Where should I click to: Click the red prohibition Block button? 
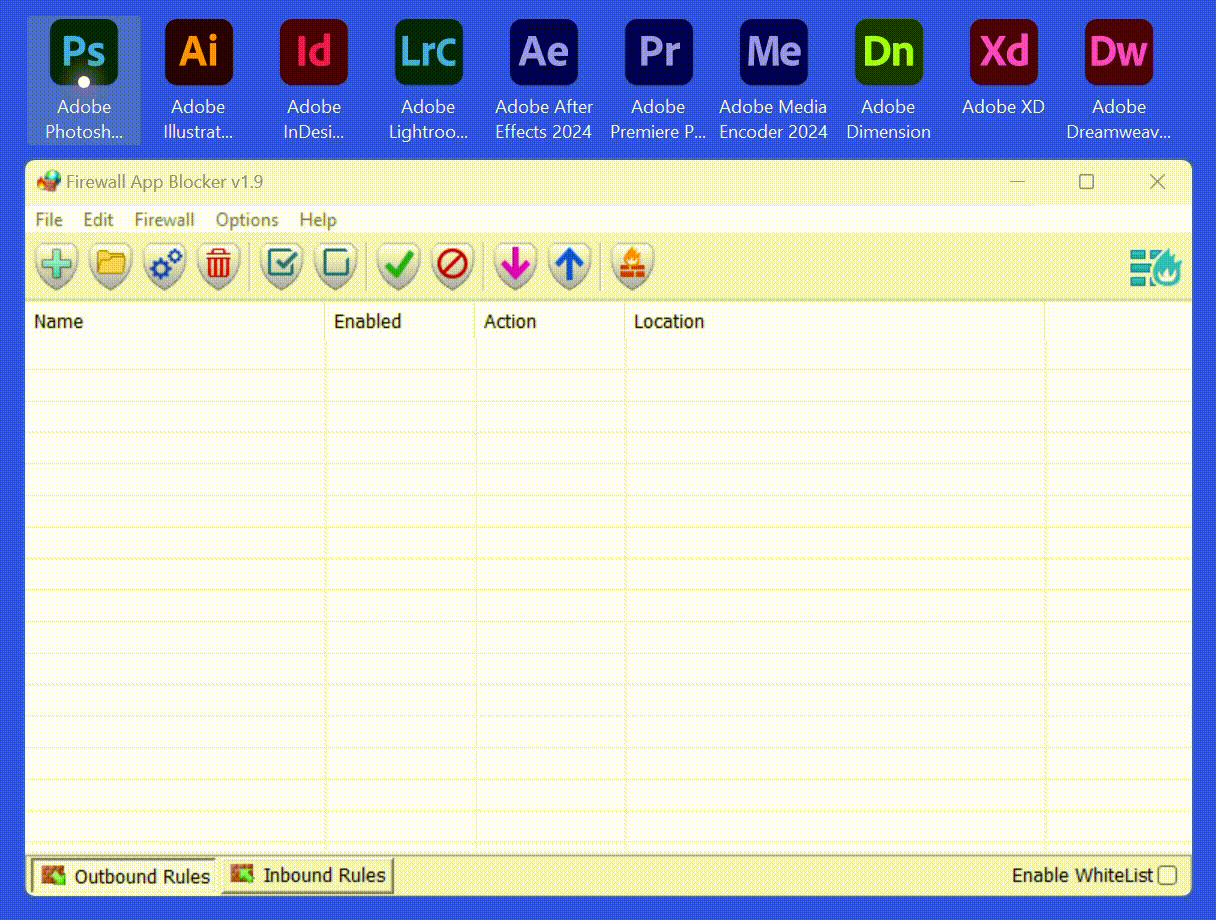[x=453, y=266]
